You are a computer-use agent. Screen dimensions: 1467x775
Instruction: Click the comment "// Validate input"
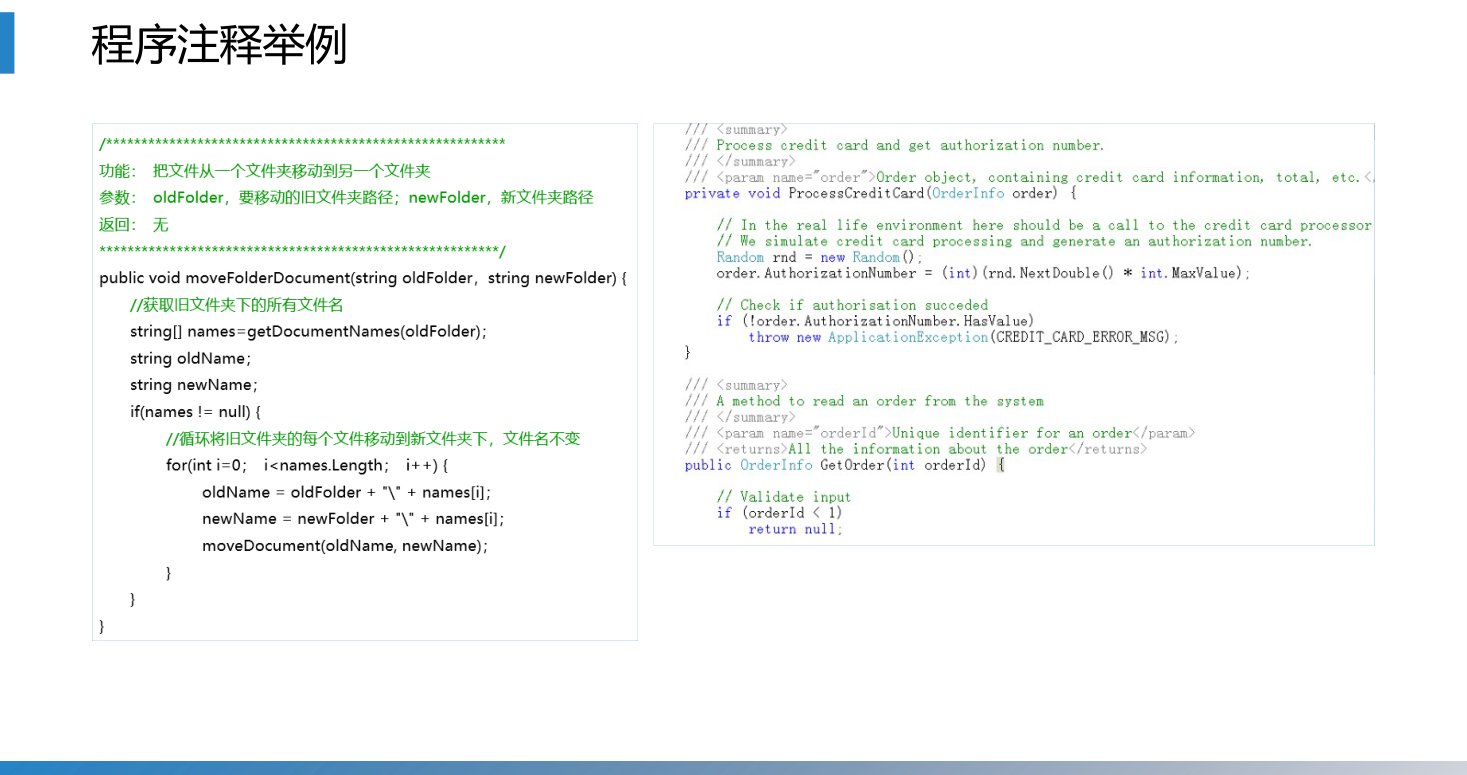(x=784, y=497)
